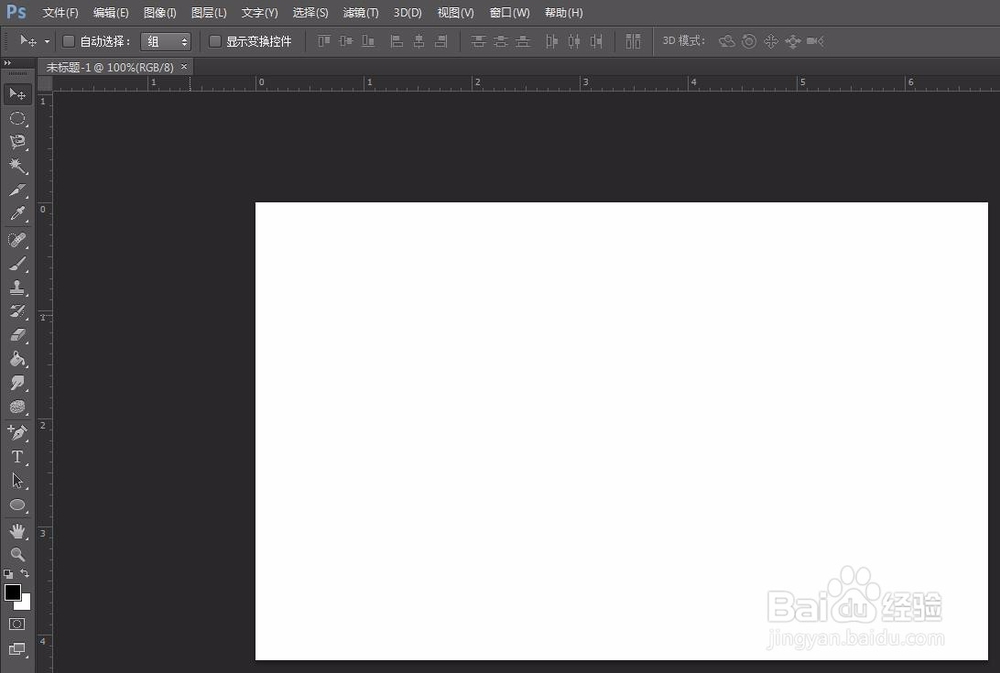Select the Paint Bucket tool
1000x673 pixels.
tap(17, 359)
